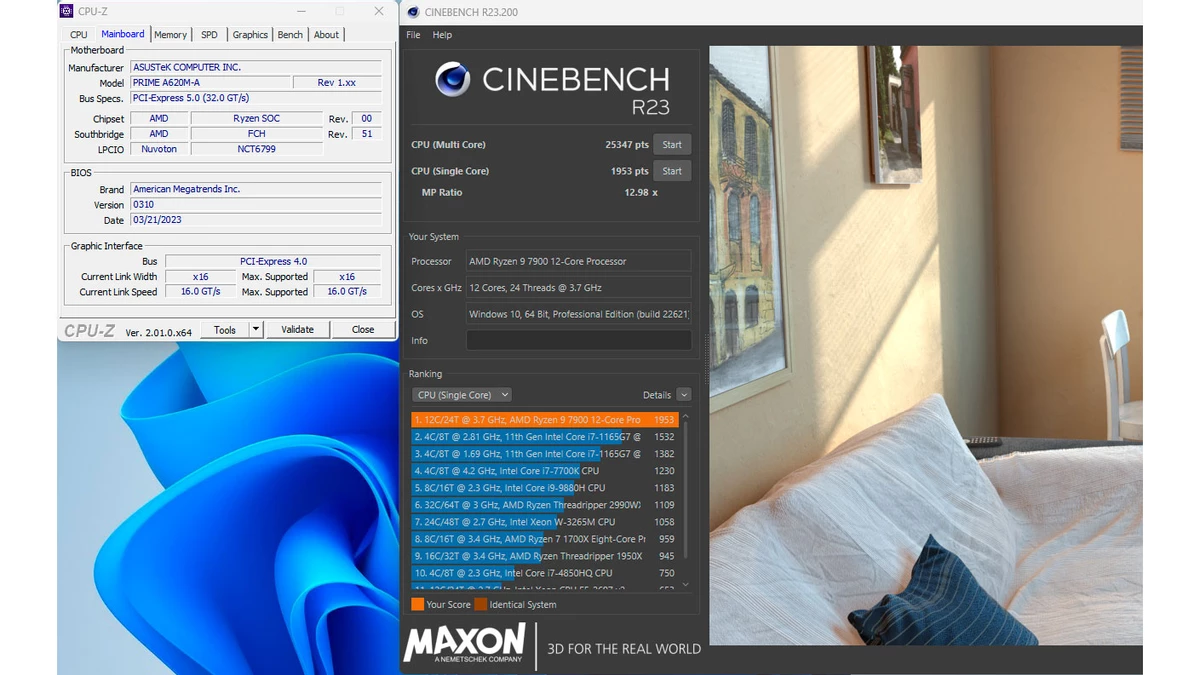Click the BIOS Date 03/21/2023 field
The height and width of the screenshot is (675, 1200).
[256, 219]
